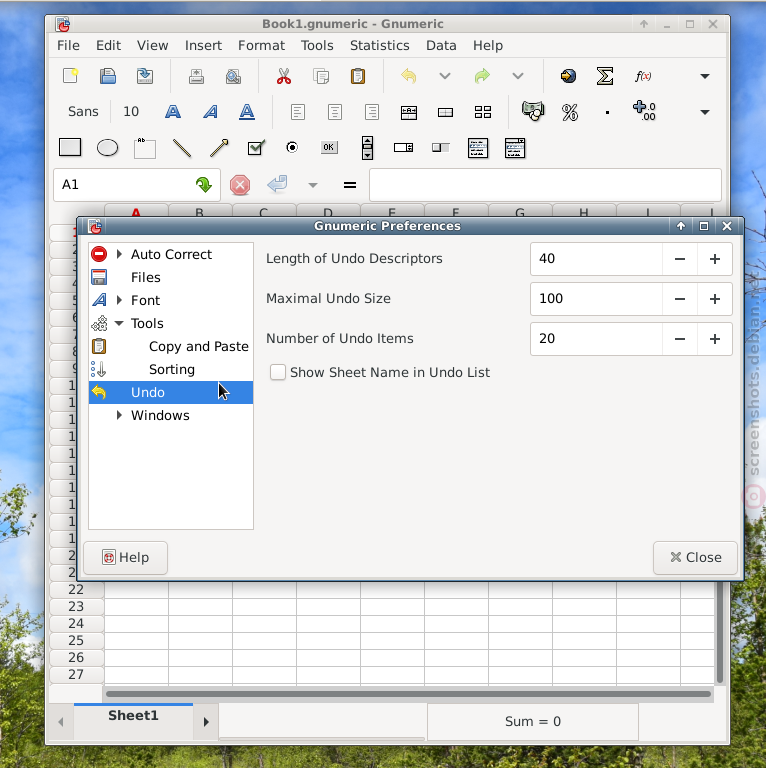Click the thousands separator dot icon
Viewport: 766px width, 768px height.
click(x=607, y=113)
